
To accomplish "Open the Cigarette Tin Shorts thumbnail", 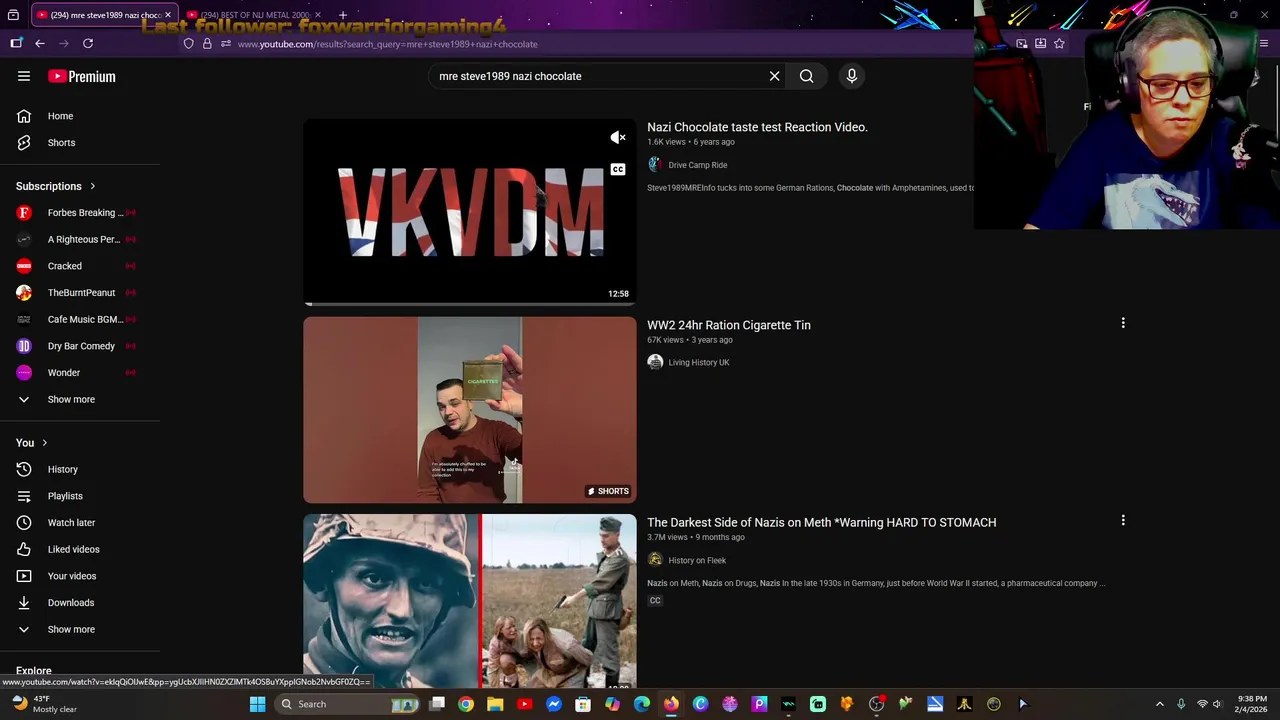I will (470, 410).
